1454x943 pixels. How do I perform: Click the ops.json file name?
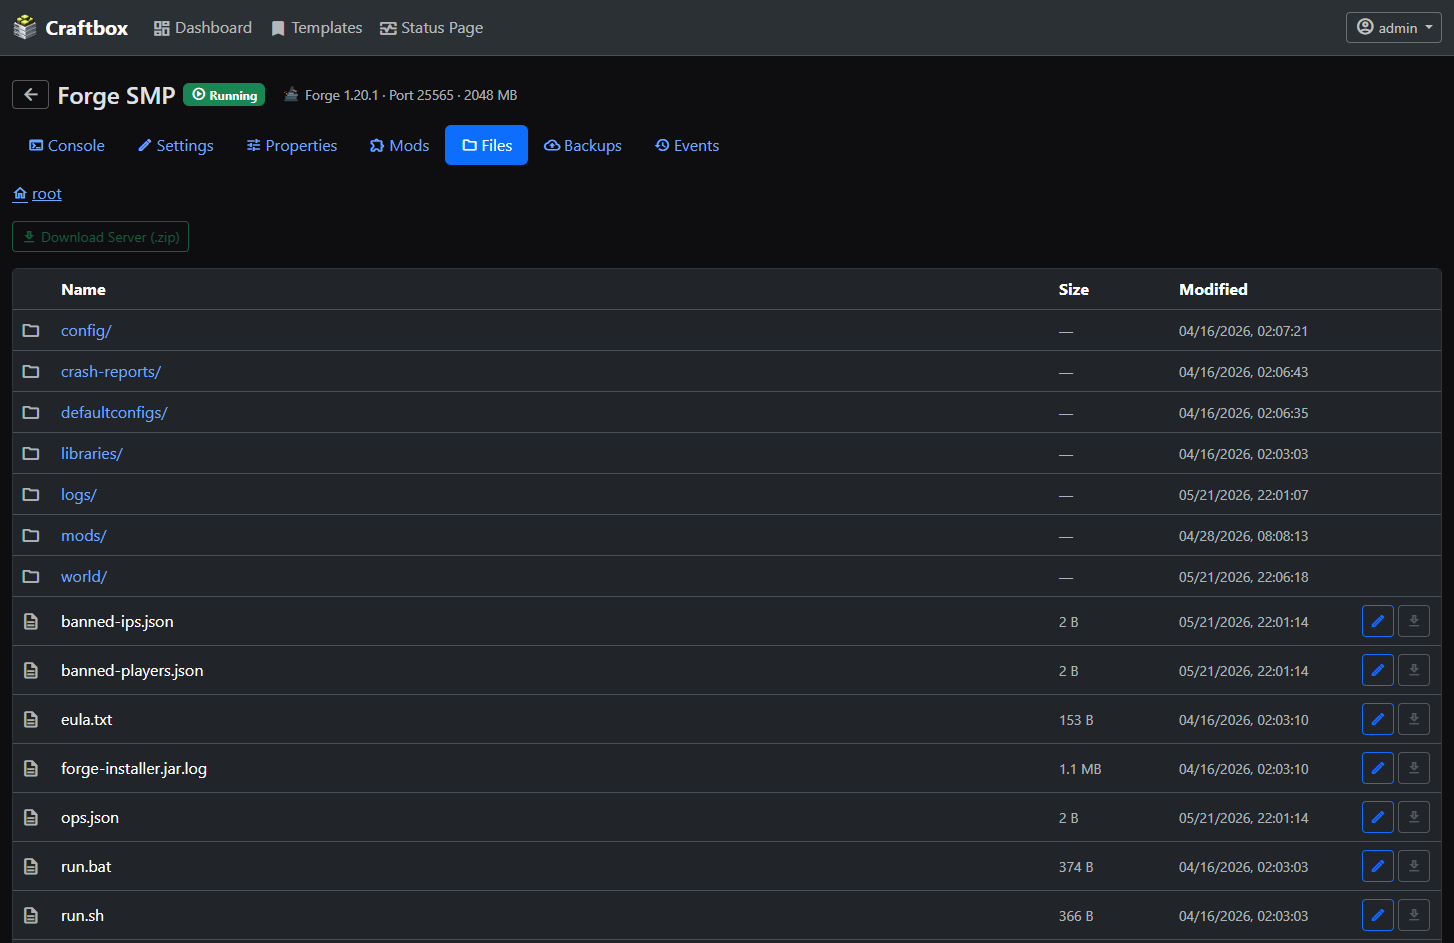(x=90, y=817)
